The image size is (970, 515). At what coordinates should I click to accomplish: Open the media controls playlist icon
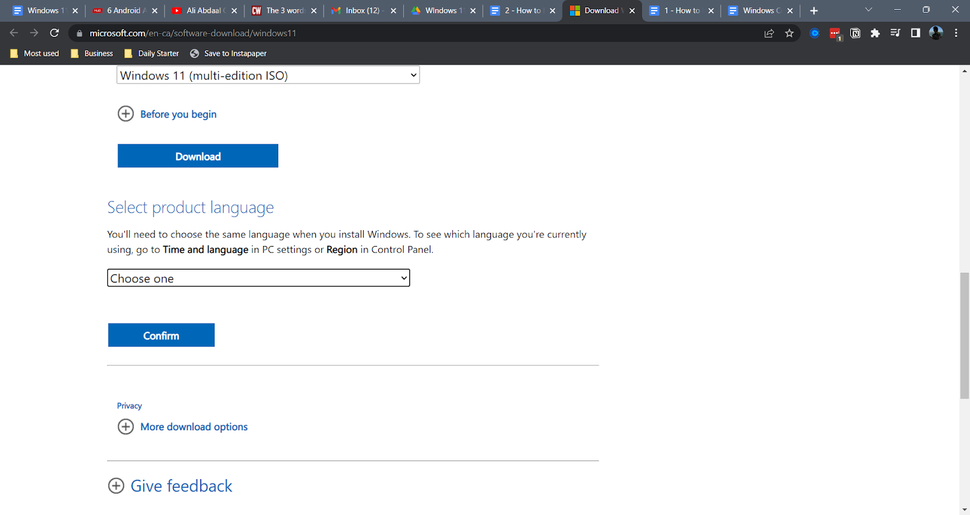[x=895, y=33]
